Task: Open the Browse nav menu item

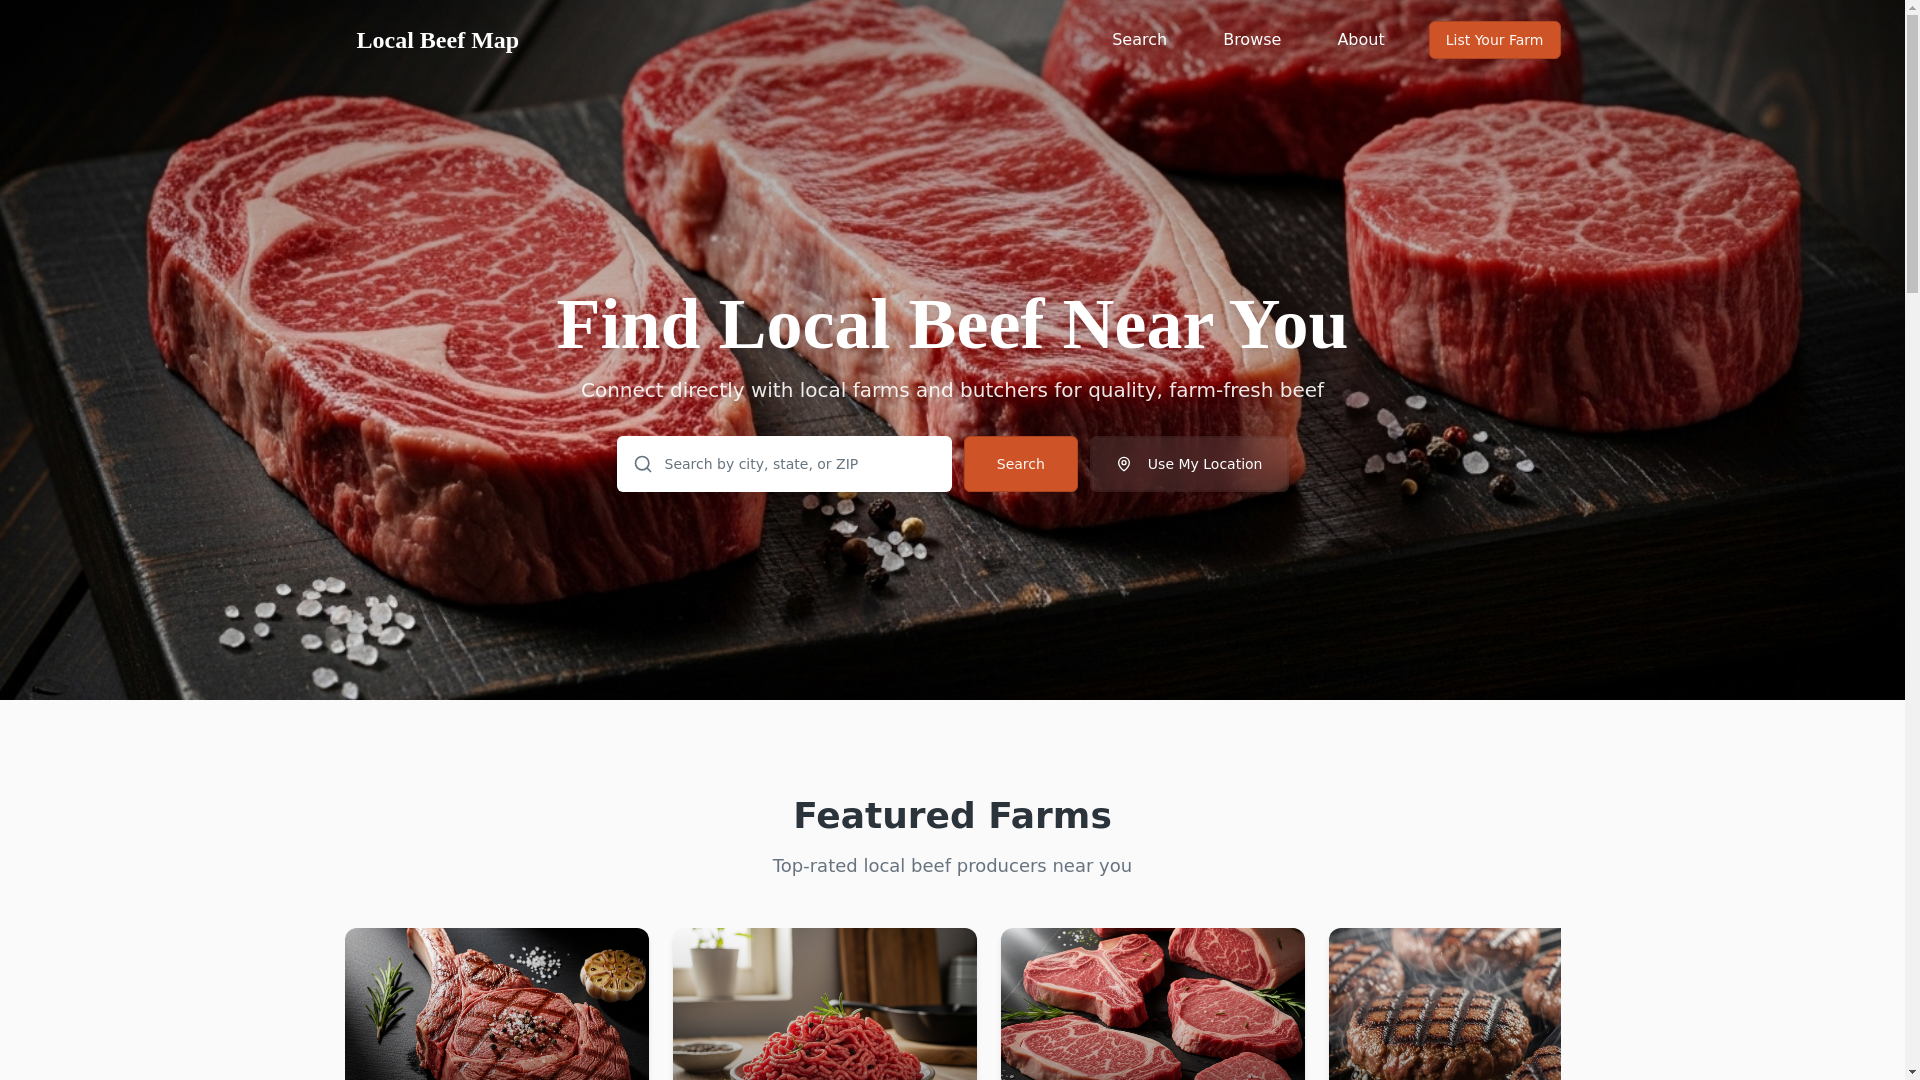Action: tap(1252, 40)
